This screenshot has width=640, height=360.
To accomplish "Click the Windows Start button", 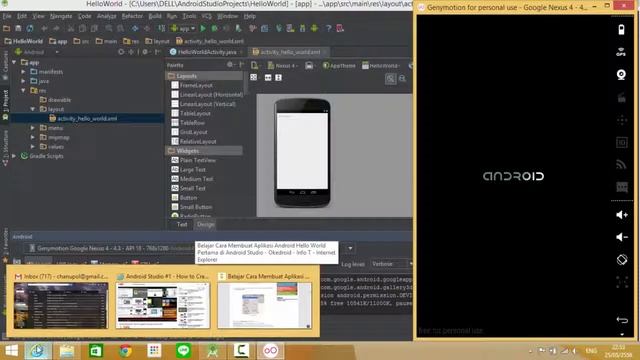I will point(11,351).
